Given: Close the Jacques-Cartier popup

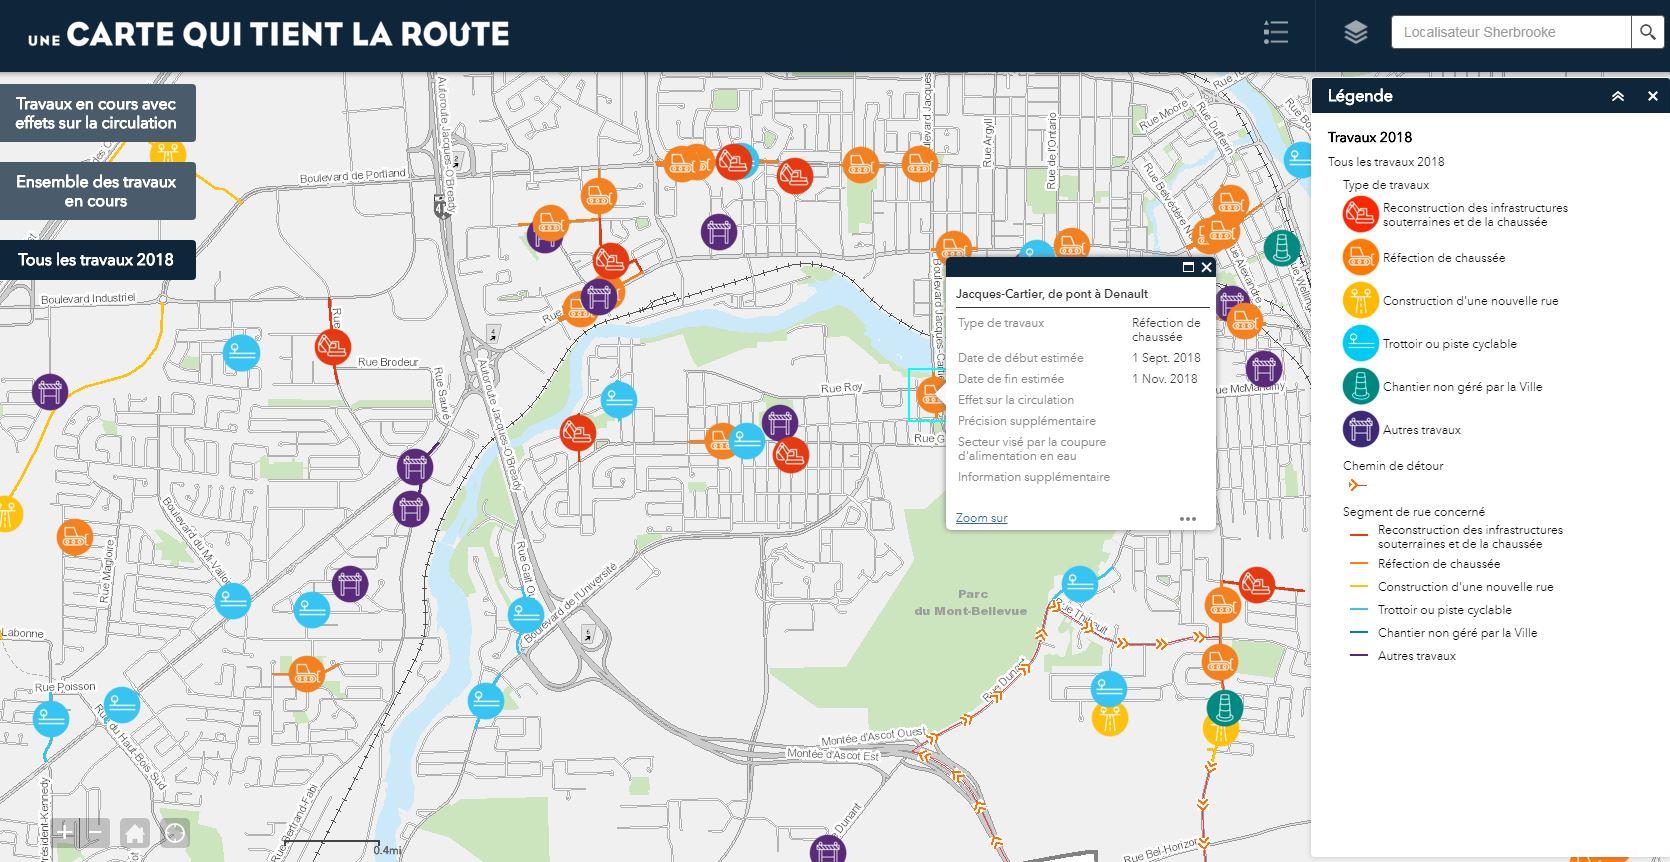Looking at the screenshot, I should pyautogui.click(x=1206, y=267).
